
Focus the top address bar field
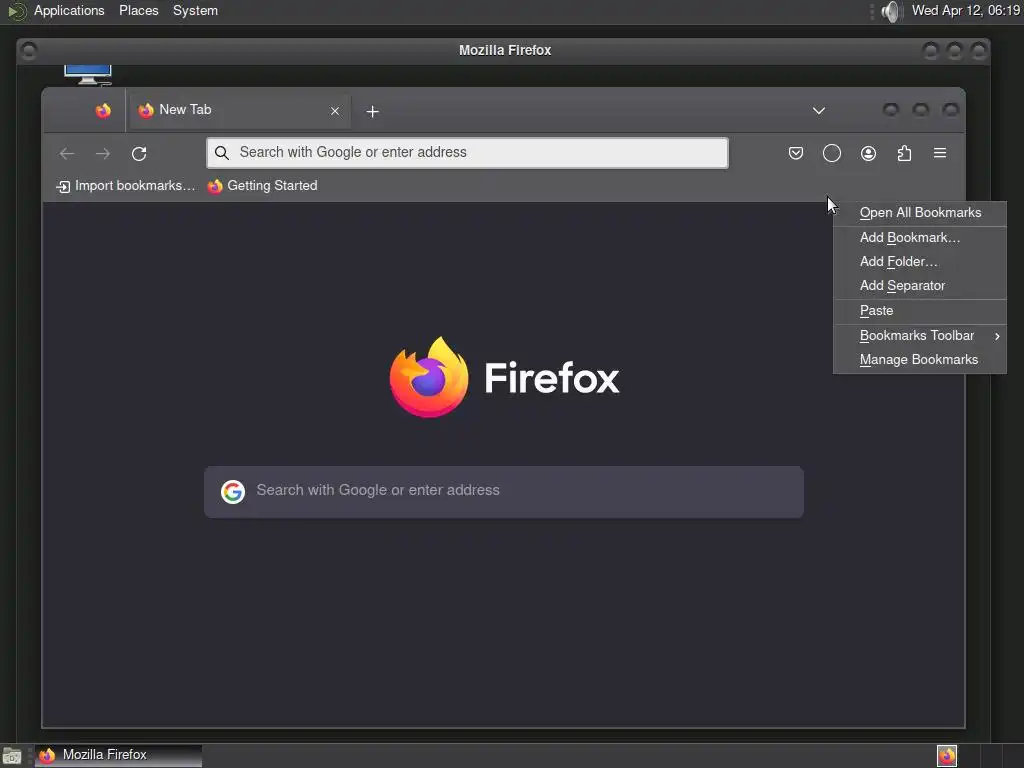tap(467, 153)
